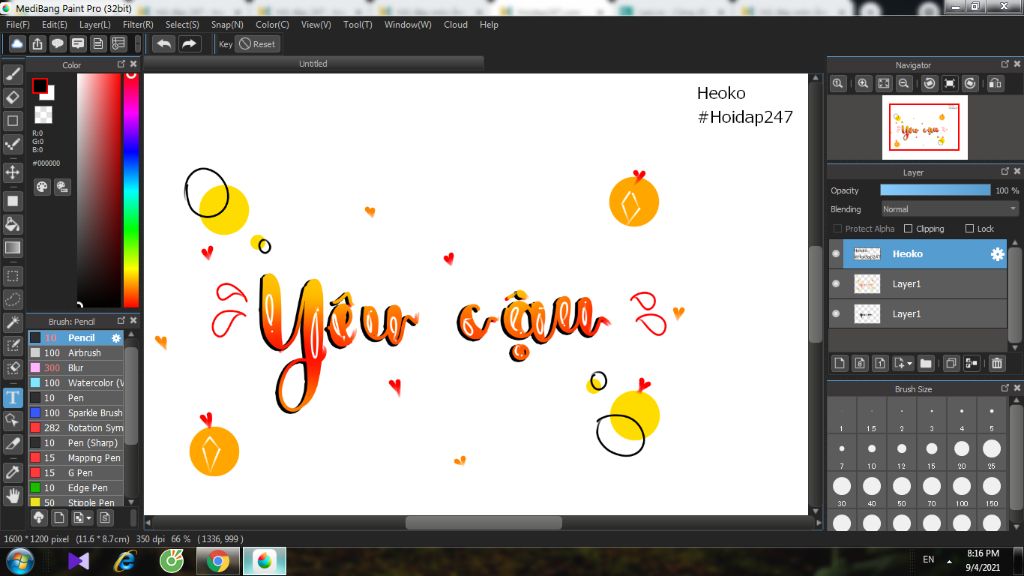Undock the Brush Size panel
1024x576 pixels.
click(x=1004, y=388)
